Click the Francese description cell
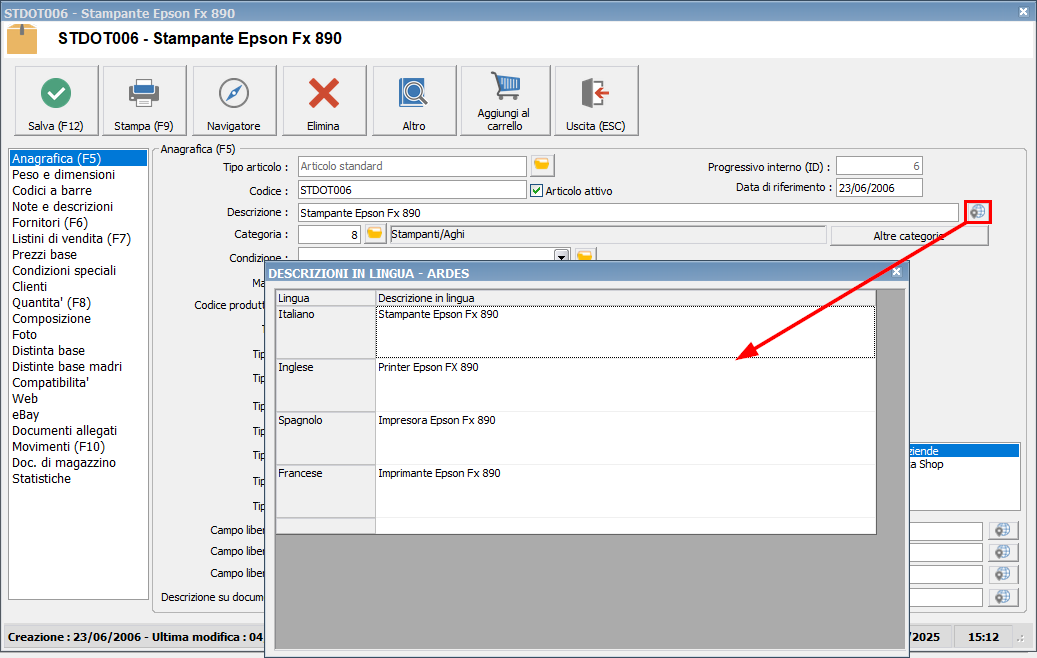 point(625,490)
